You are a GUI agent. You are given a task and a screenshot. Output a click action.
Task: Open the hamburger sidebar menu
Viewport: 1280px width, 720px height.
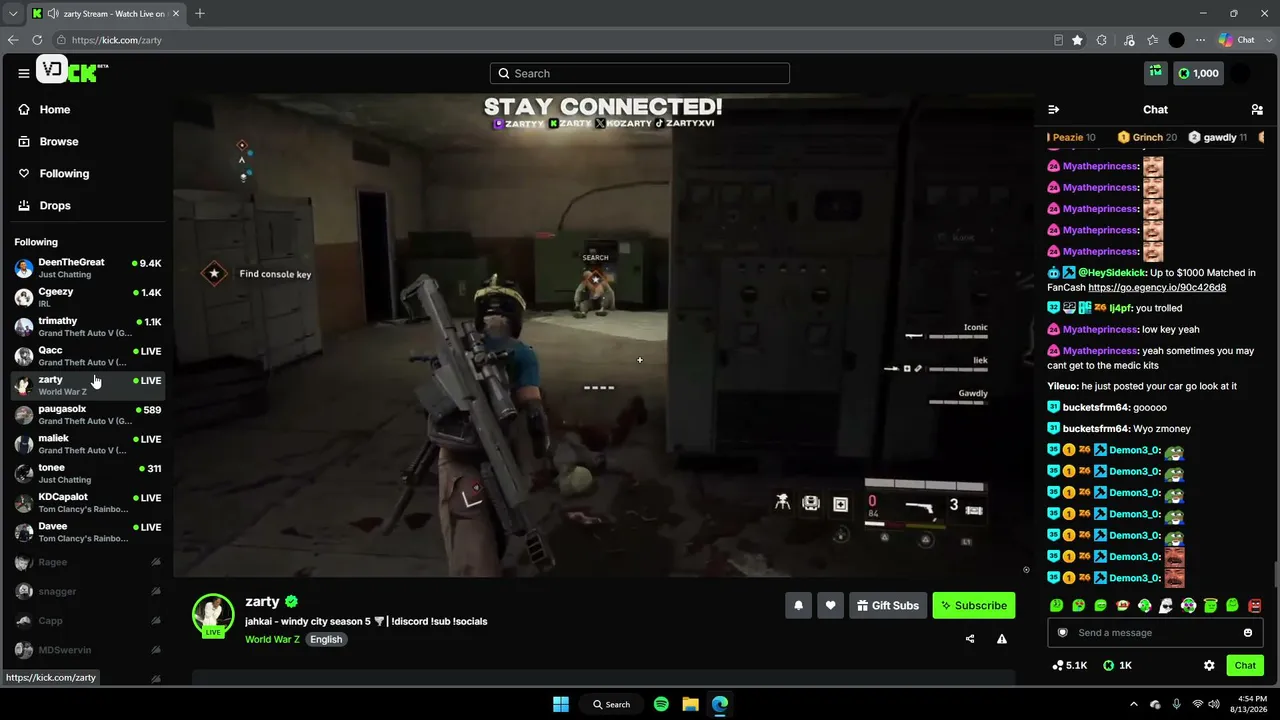(23, 73)
